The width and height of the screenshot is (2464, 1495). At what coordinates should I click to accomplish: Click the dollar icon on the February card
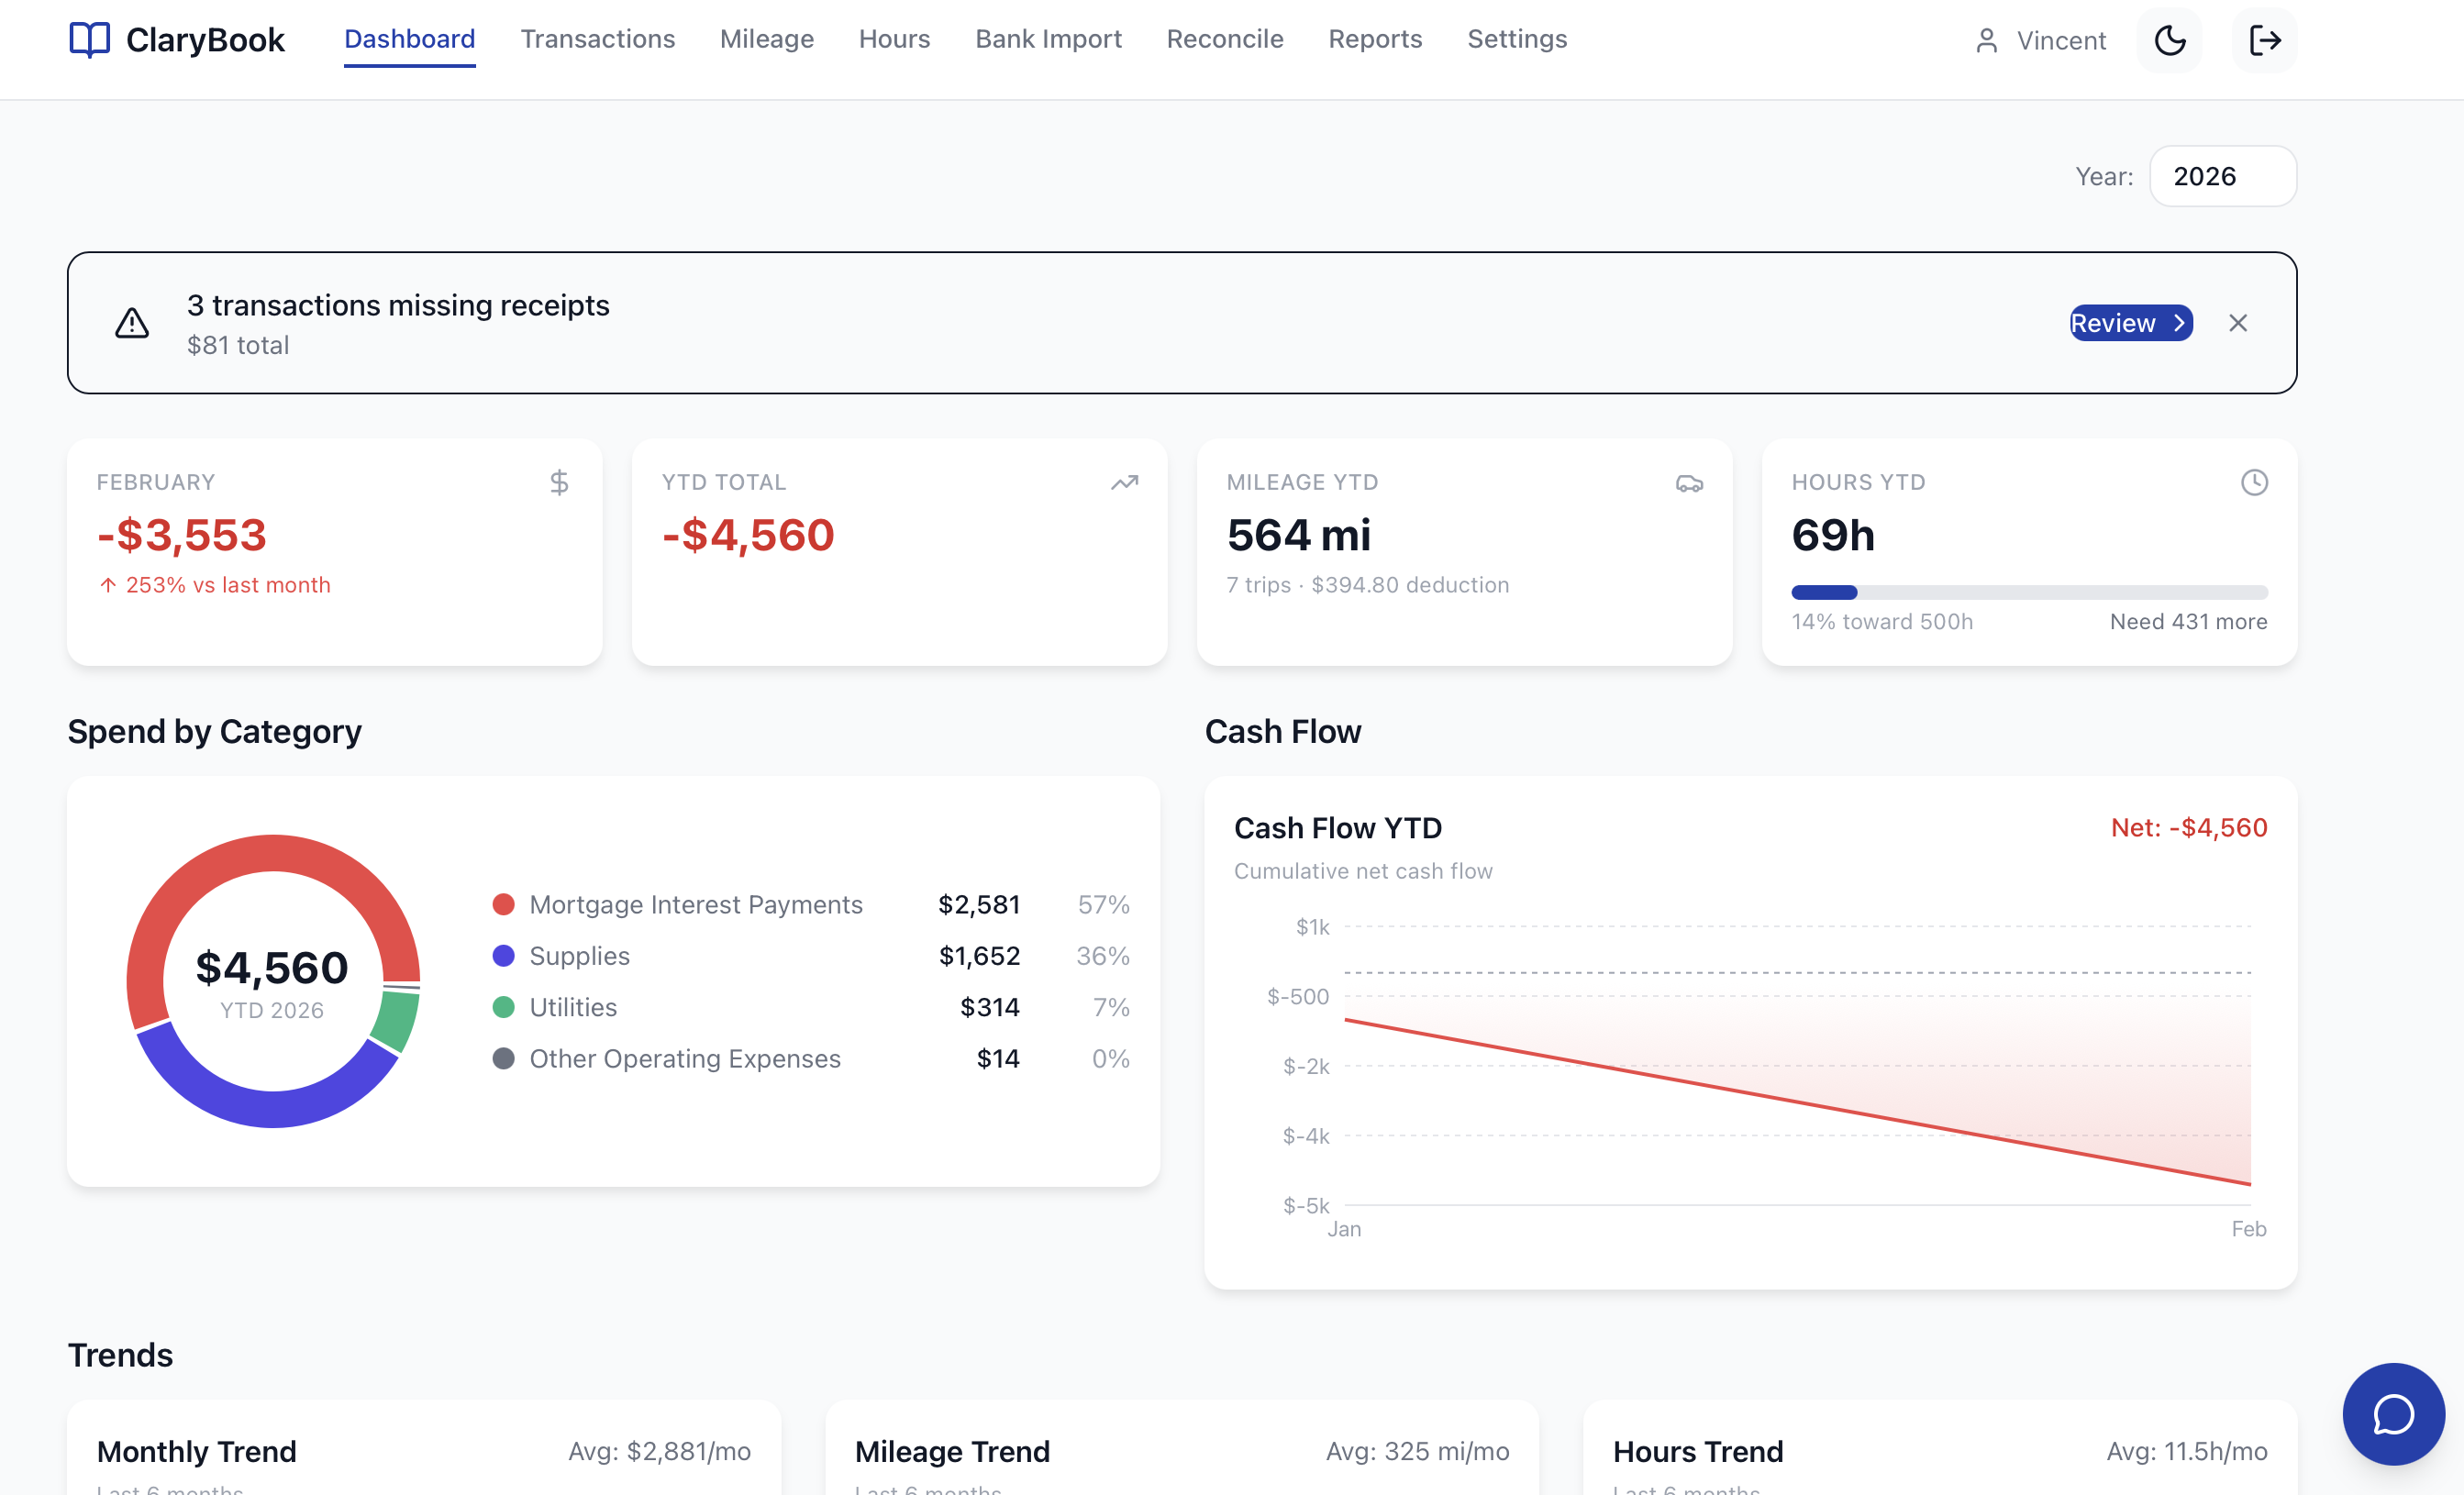(x=559, y=482)
